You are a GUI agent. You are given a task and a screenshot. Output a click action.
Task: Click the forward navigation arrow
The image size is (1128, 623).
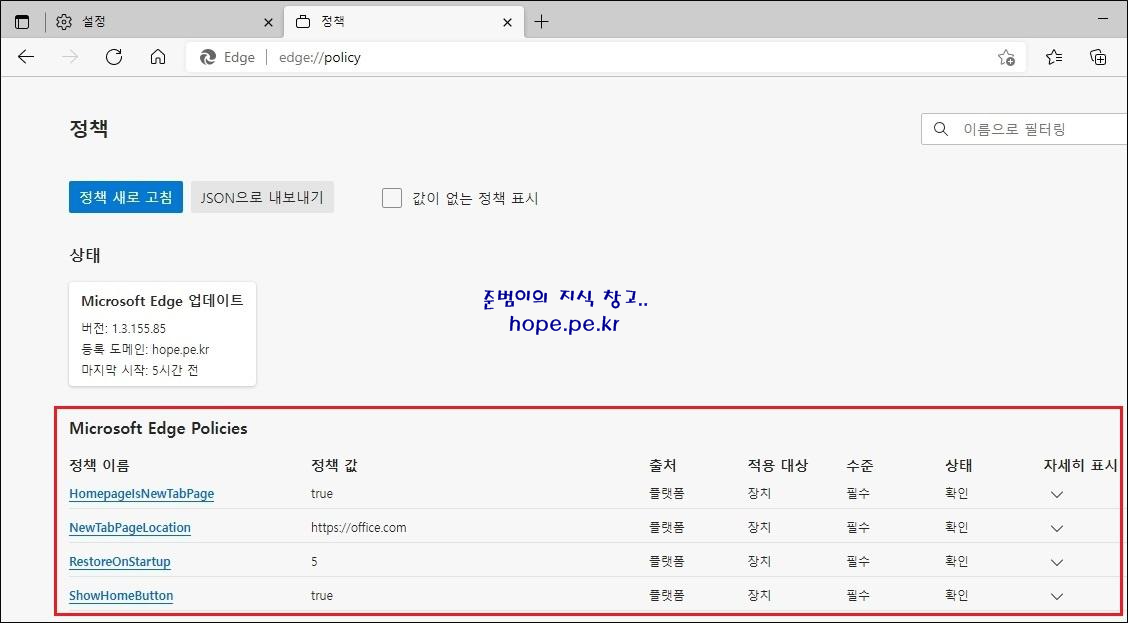tap(70, 58)
